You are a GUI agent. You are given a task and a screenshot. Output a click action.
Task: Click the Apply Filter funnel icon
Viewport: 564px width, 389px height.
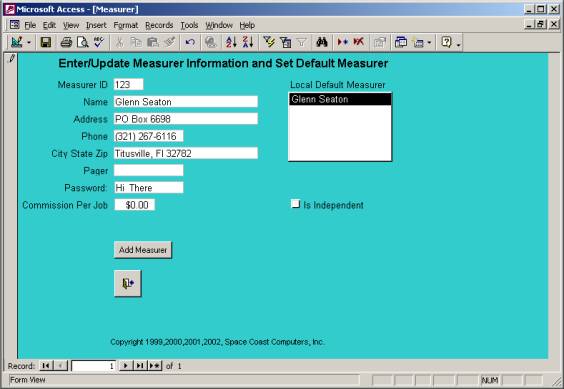[302, 42]
